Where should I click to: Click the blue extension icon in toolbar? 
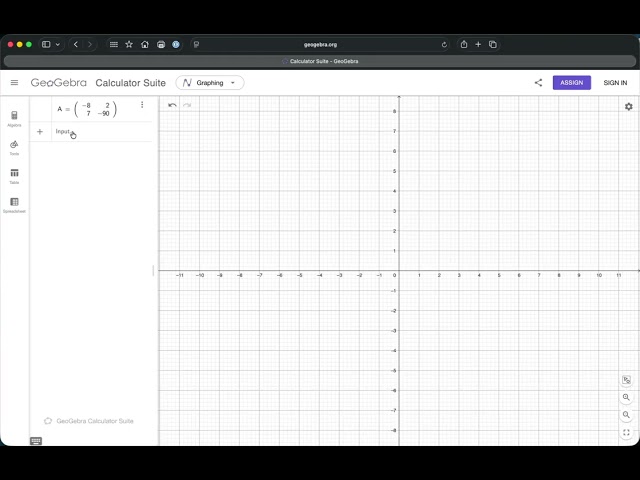(176, 44)
